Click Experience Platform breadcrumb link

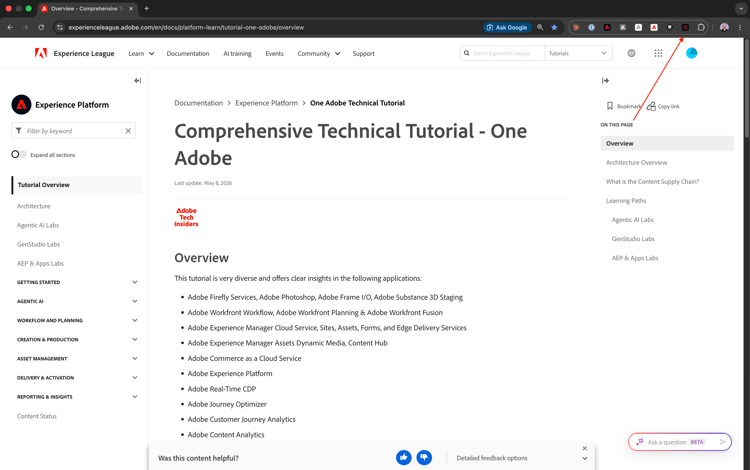click(266, 103)
